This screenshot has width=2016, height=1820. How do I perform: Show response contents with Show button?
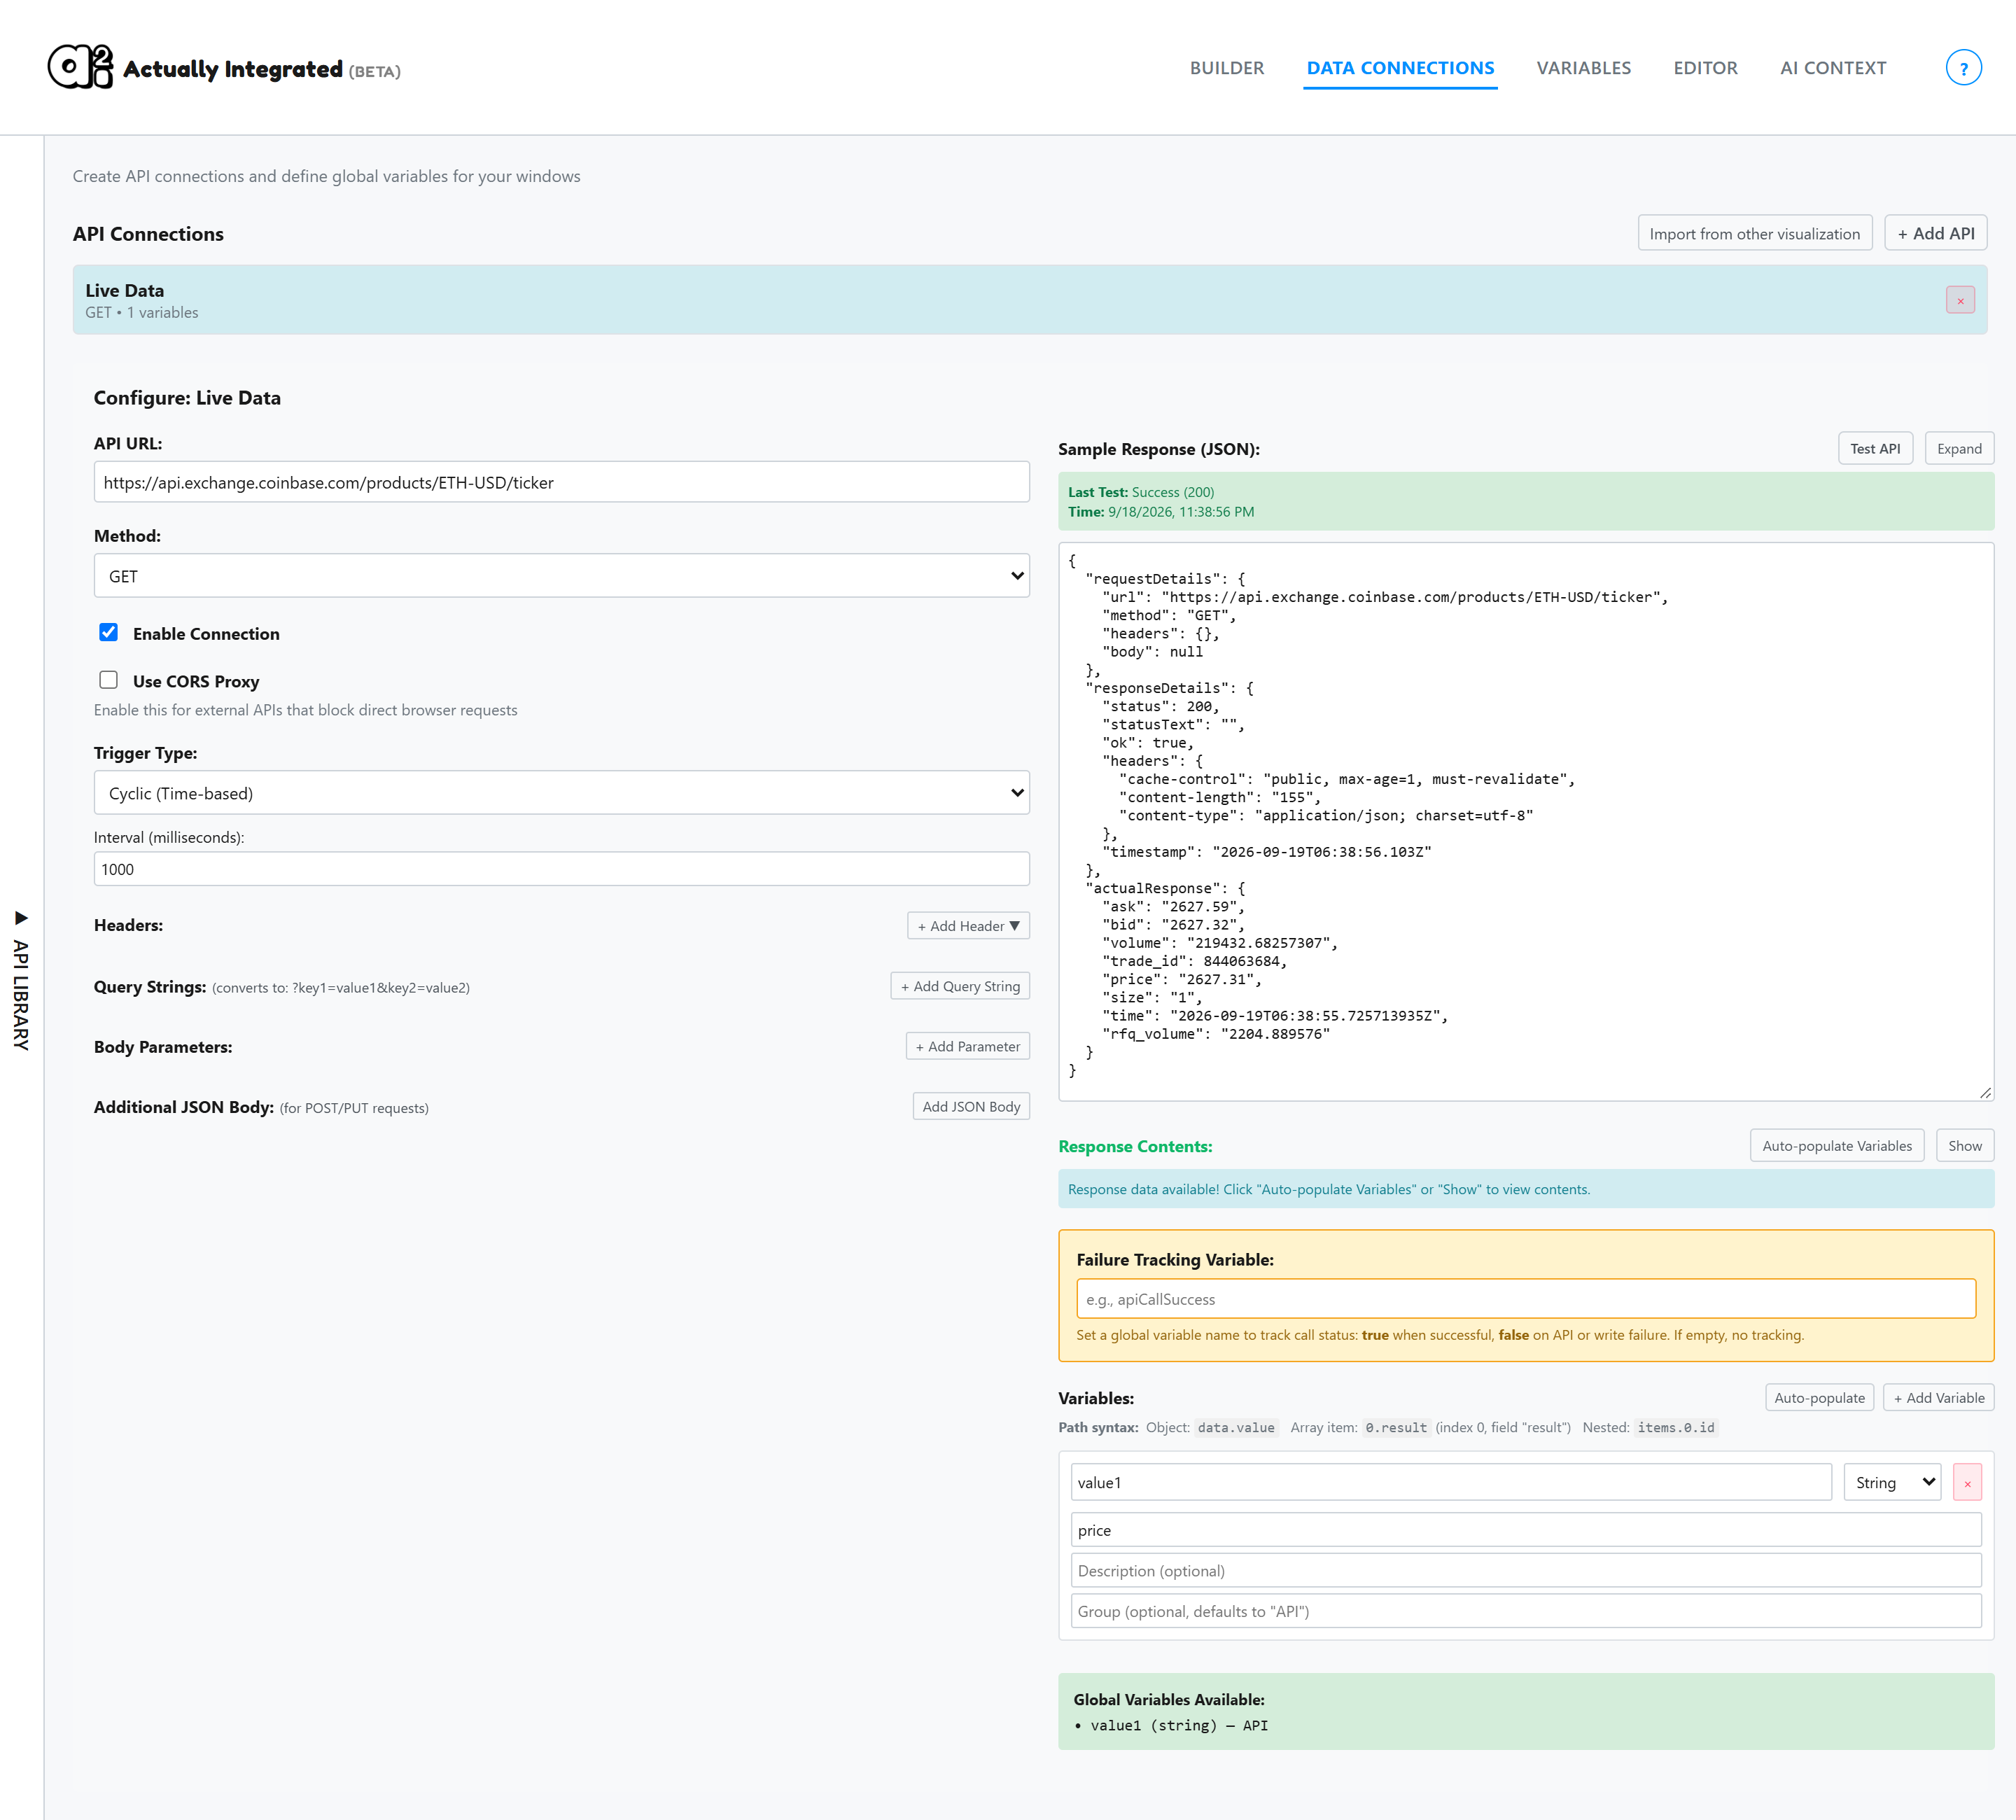tap(1964, 1146)
